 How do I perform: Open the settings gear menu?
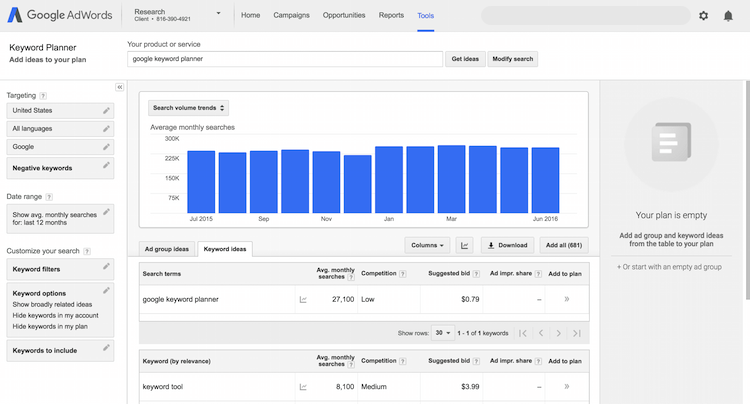coord(703,16)
